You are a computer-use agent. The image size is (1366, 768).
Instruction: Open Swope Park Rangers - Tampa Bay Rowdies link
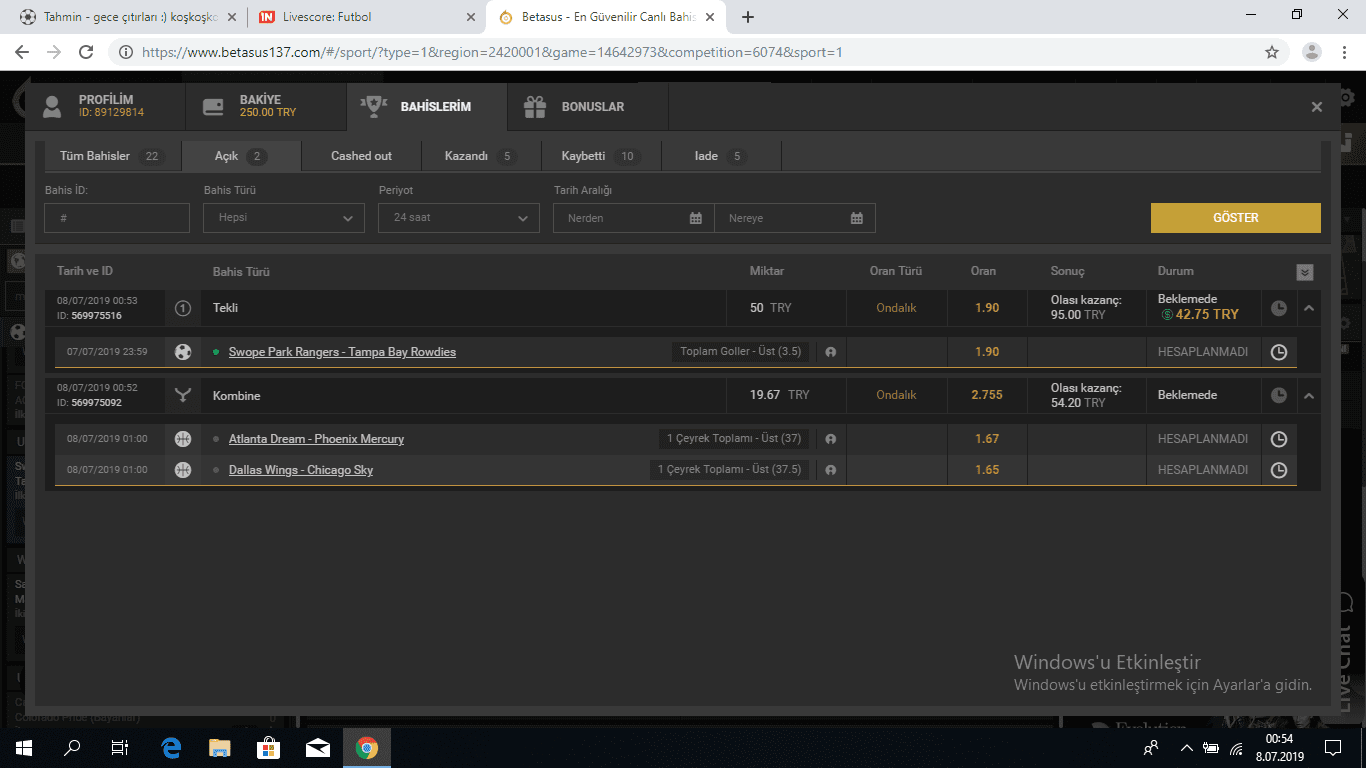pos(342,352)
